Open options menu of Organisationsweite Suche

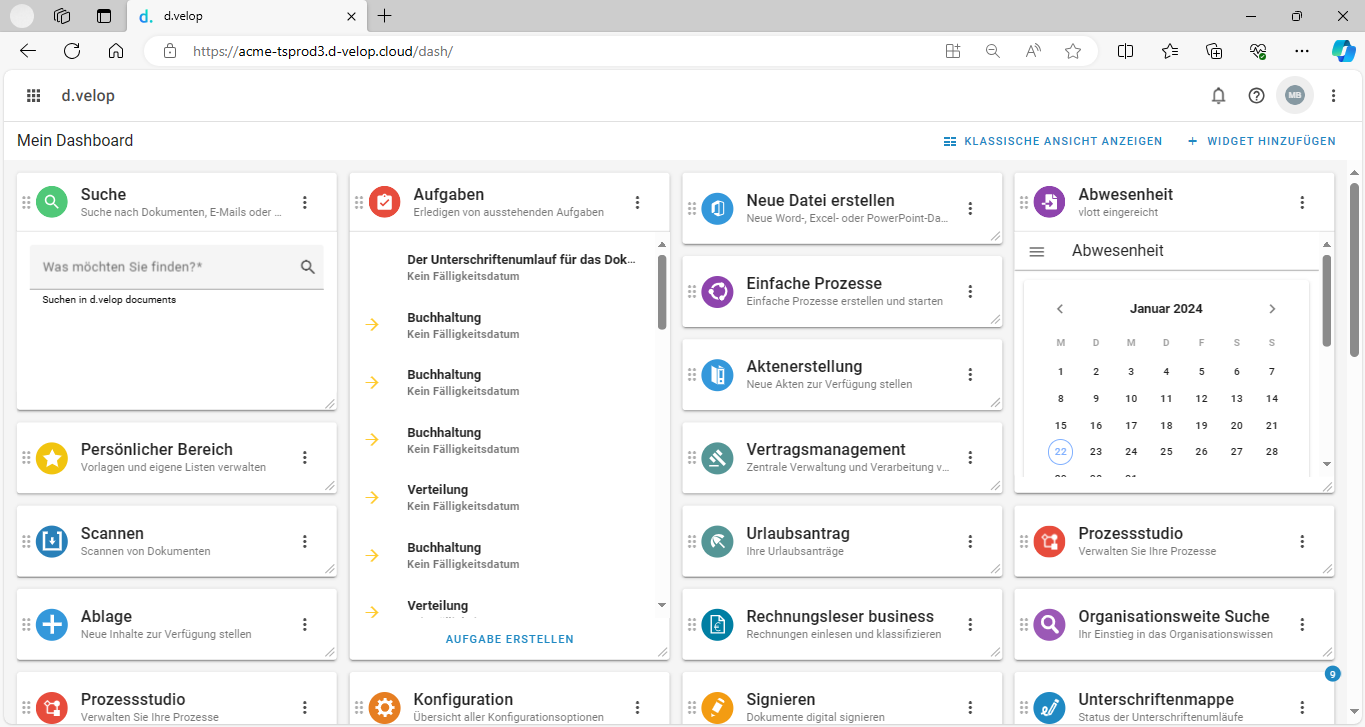click(1302, 625)
